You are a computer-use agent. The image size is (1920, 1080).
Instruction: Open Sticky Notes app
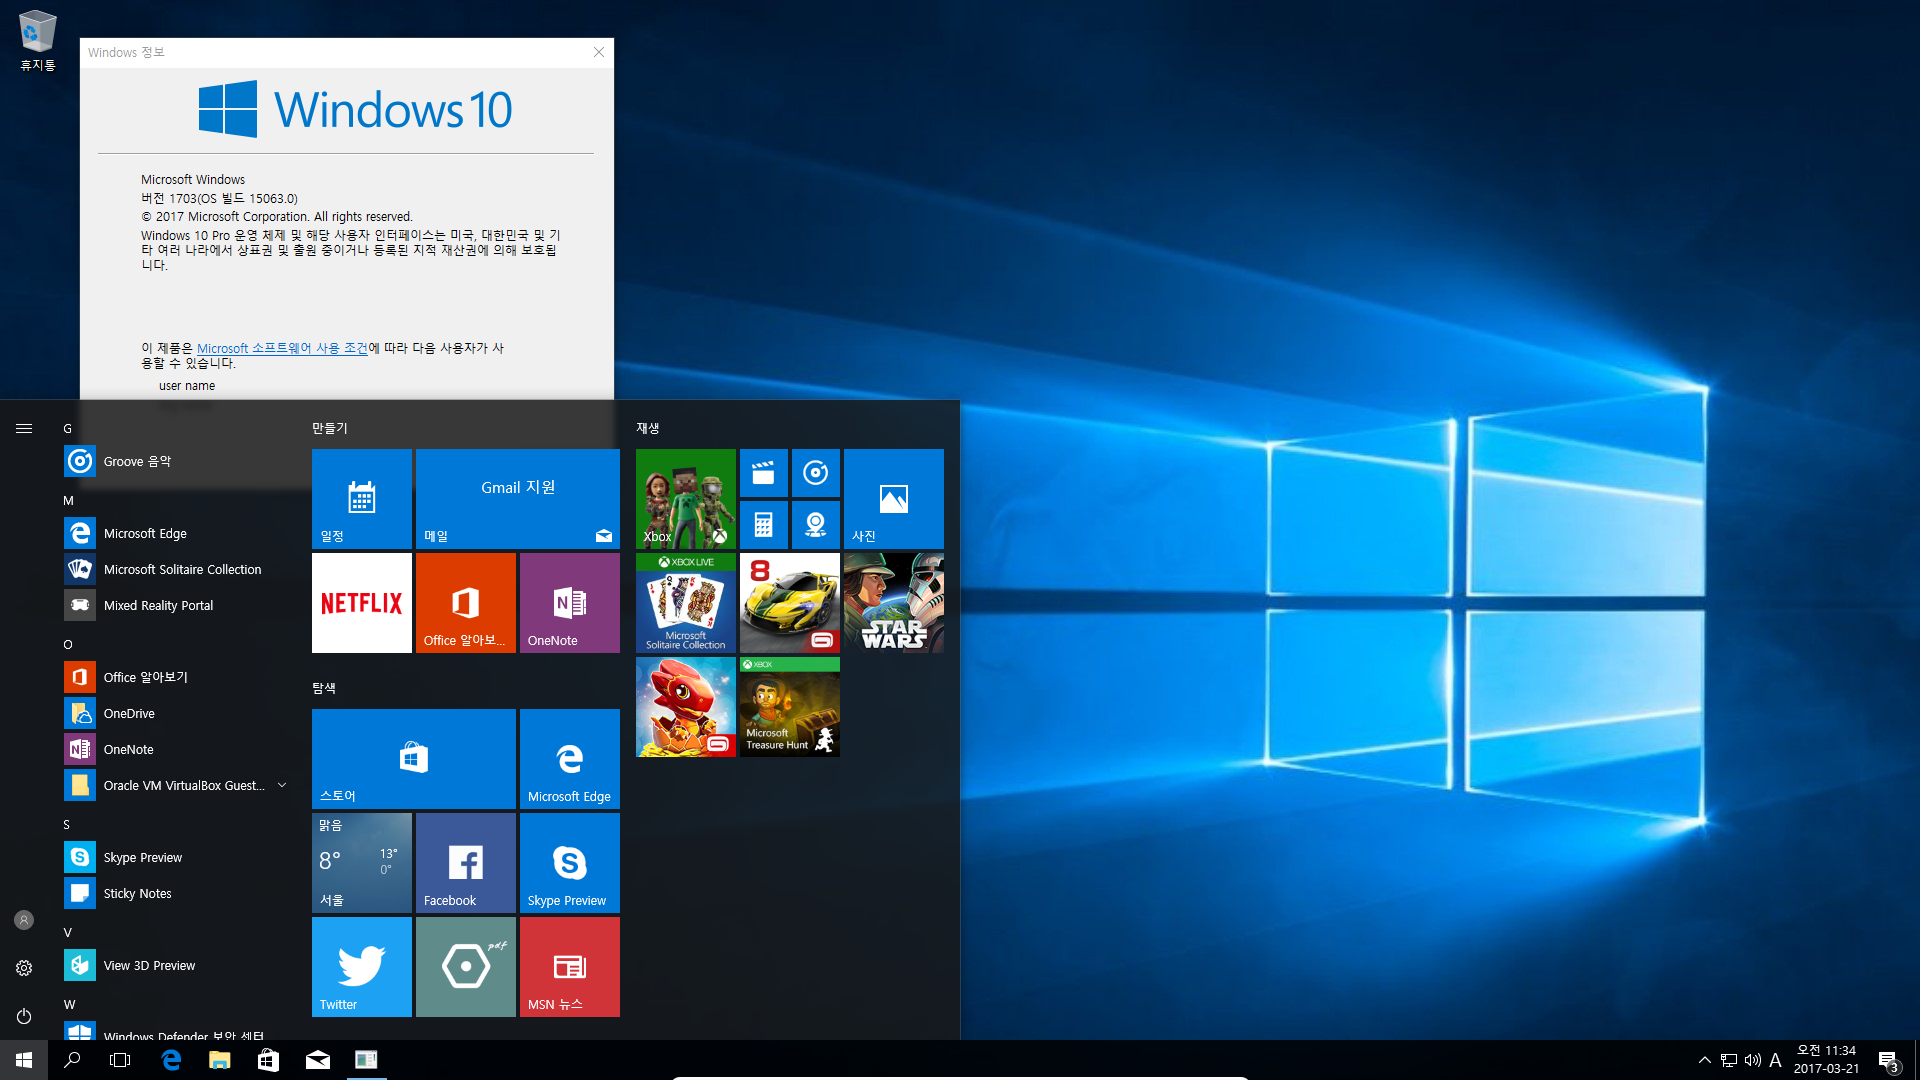(x=178, y=893)
